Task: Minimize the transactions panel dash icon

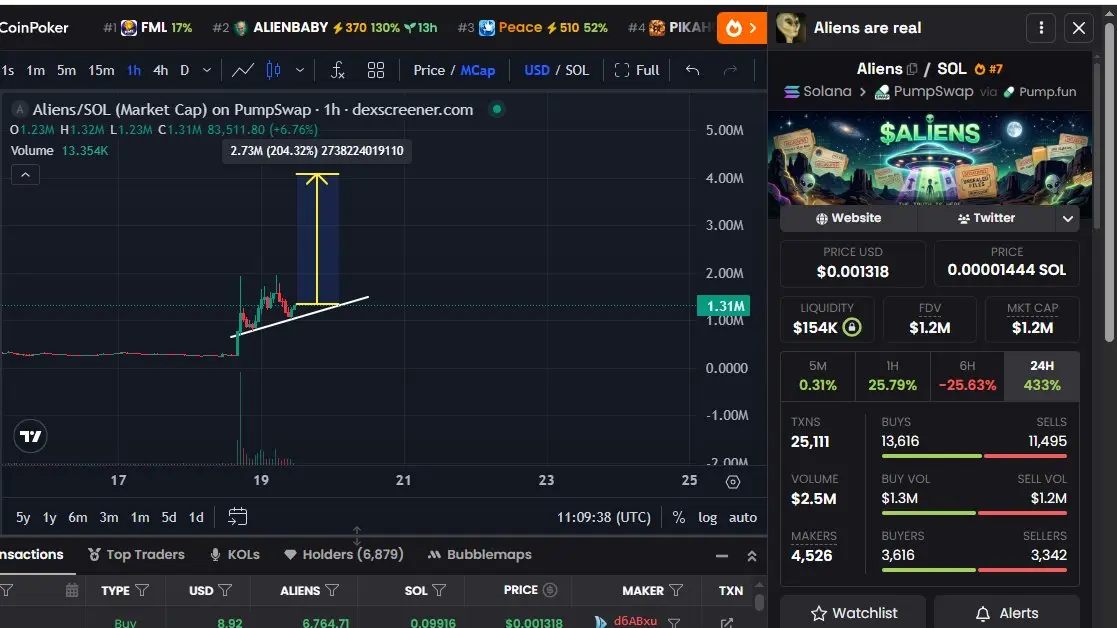Action: tap(722, 556)
